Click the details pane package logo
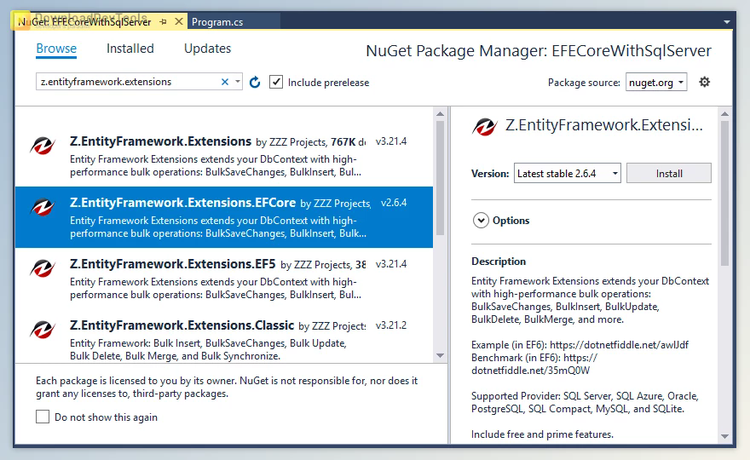 click(485, 127)
